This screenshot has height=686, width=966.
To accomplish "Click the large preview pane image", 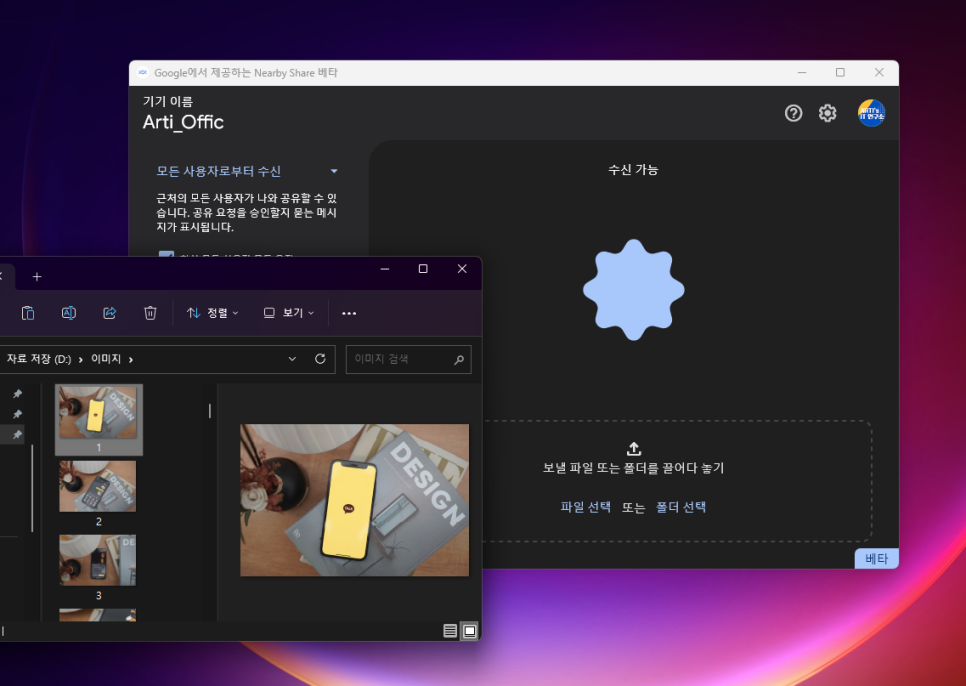I will 354,500.
